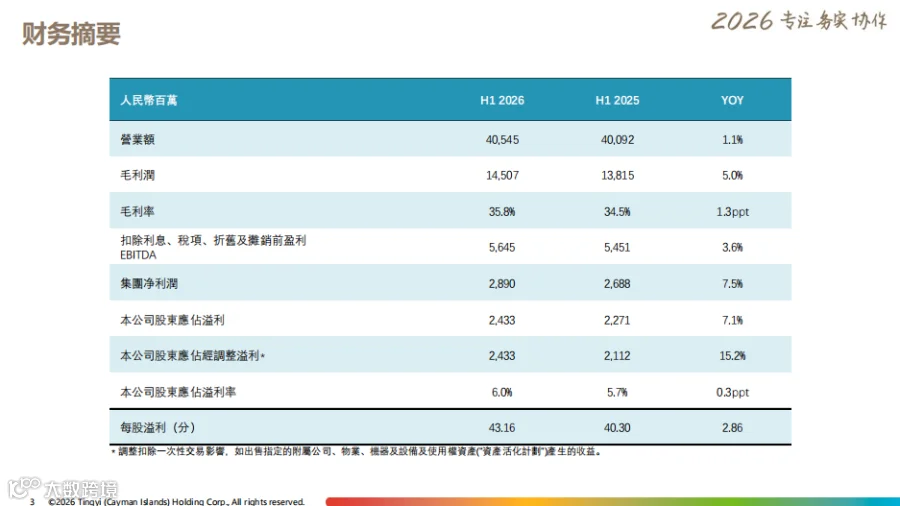Image resolution: width=900 pixels, height=506 pixels.
Task: Click the 15.2% YOY cell
Action: (732, 356)
